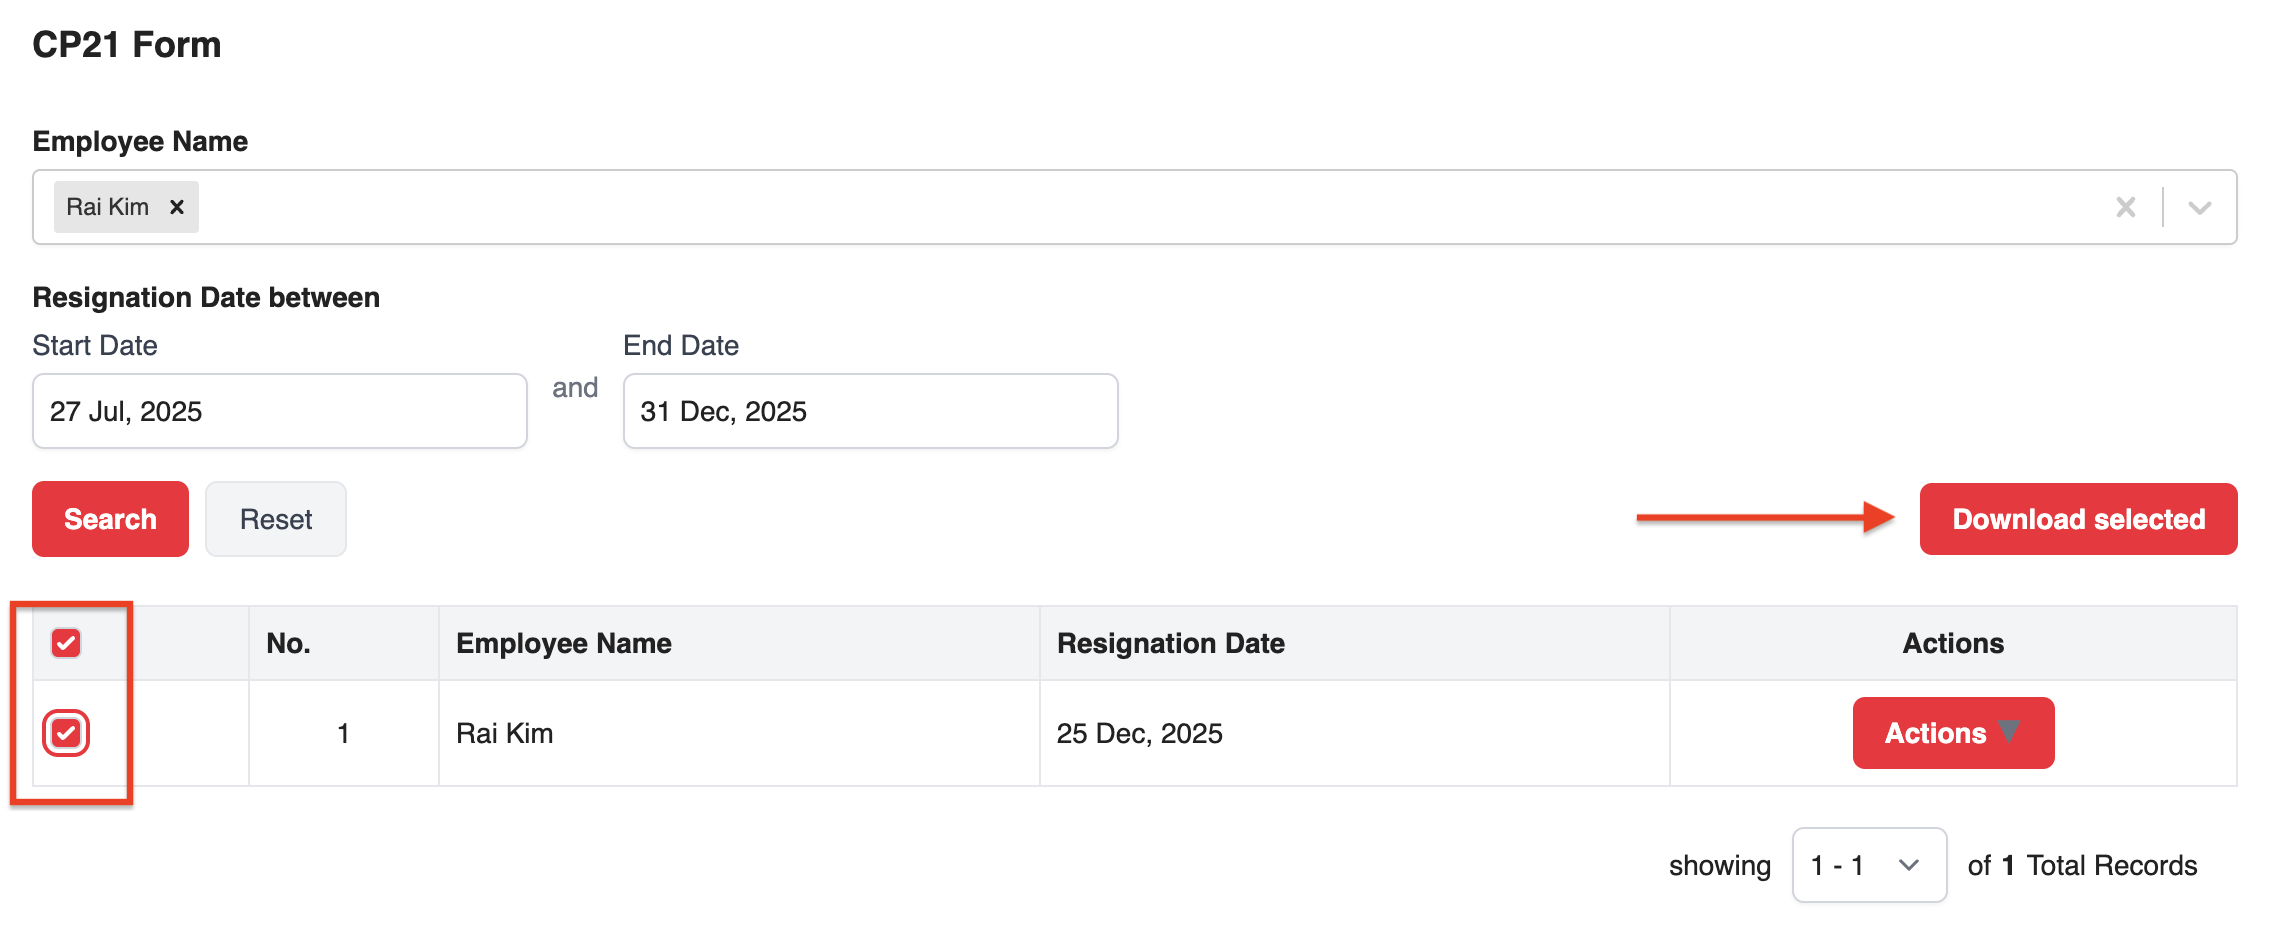Select the Rai Kim name cell in table
The height and width of the screenshot is (929, 2276).
[504, 733]
